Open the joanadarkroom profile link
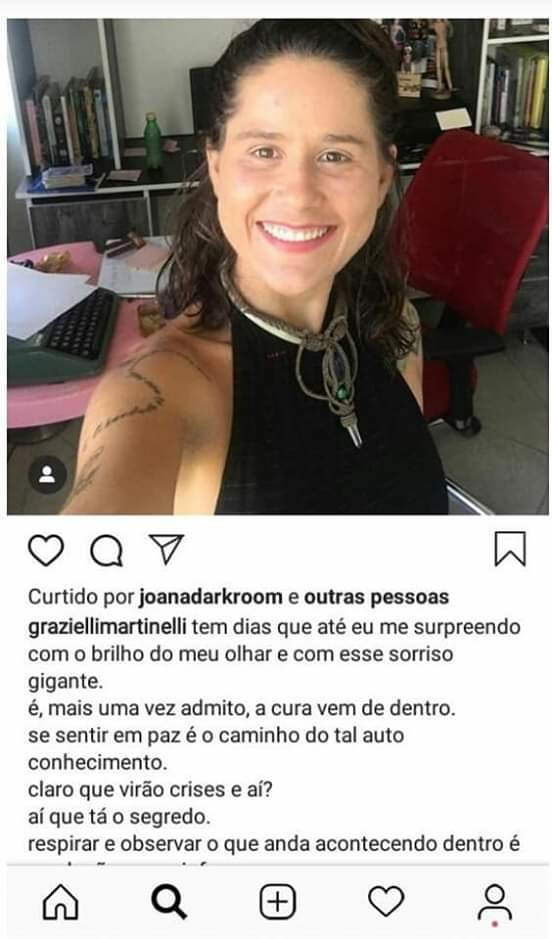 coord(211,597)
